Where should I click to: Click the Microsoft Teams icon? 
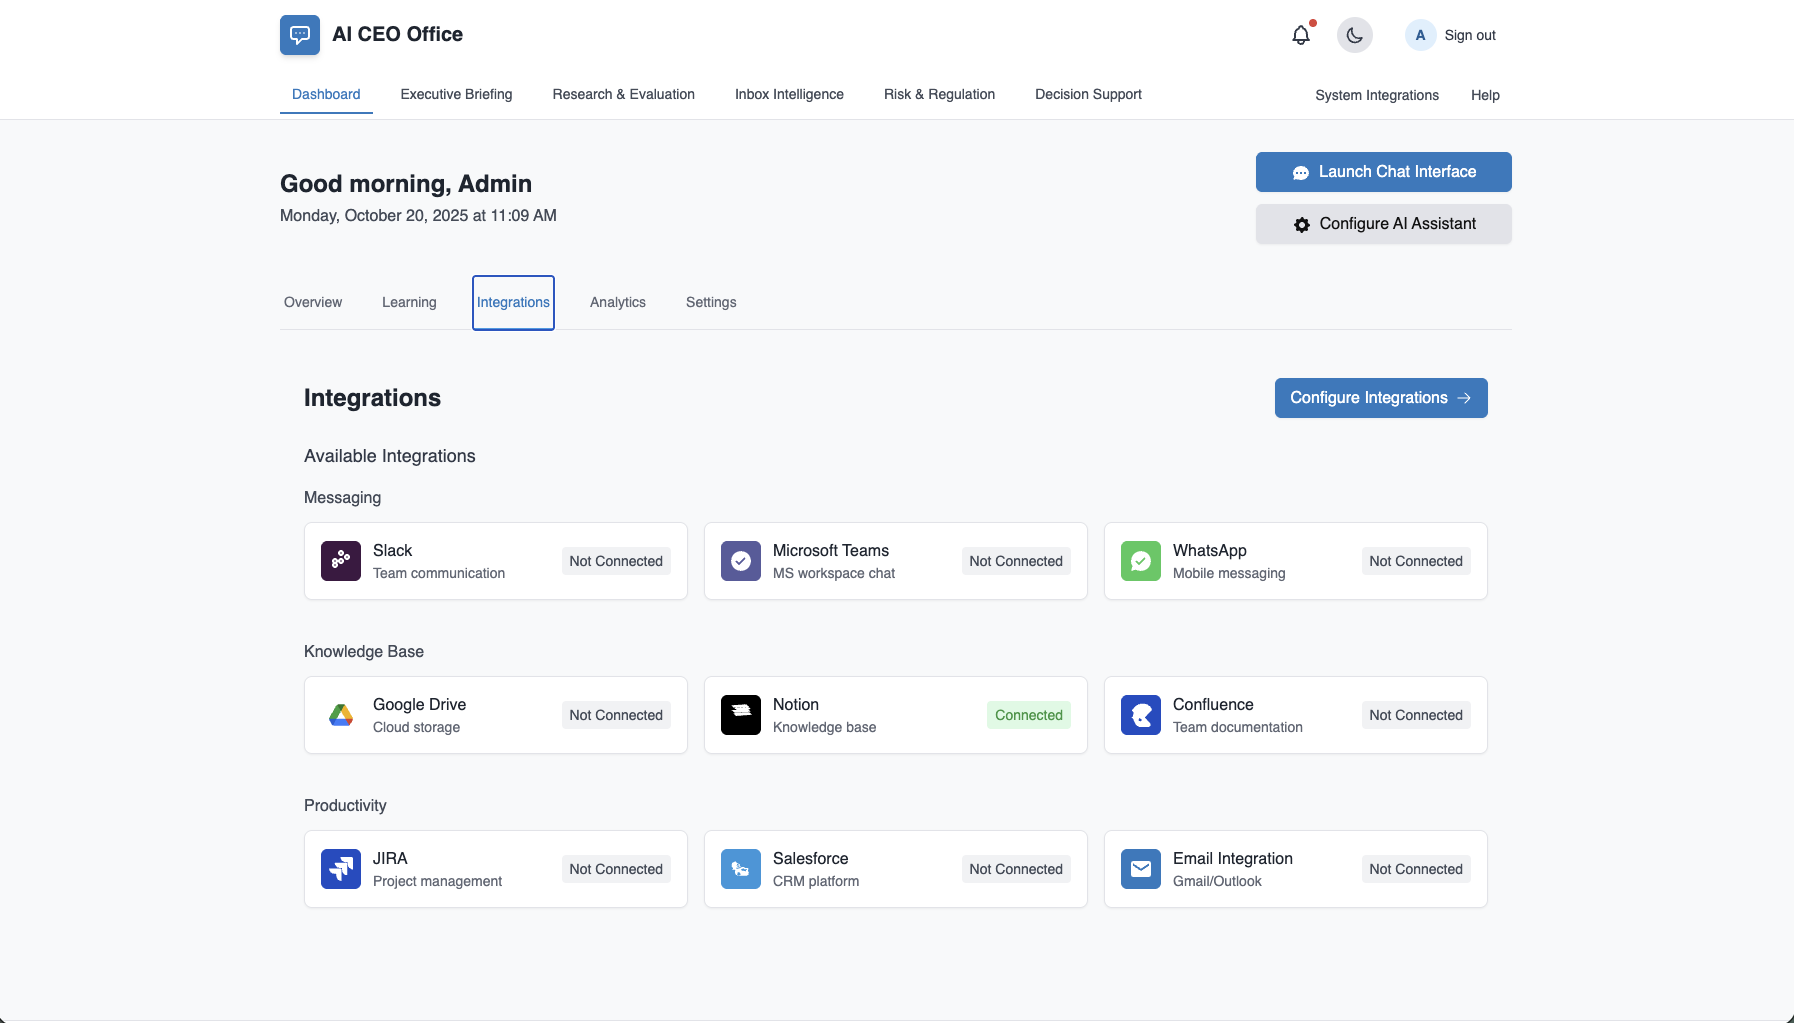pyautogui.click(x=741, y=561)
